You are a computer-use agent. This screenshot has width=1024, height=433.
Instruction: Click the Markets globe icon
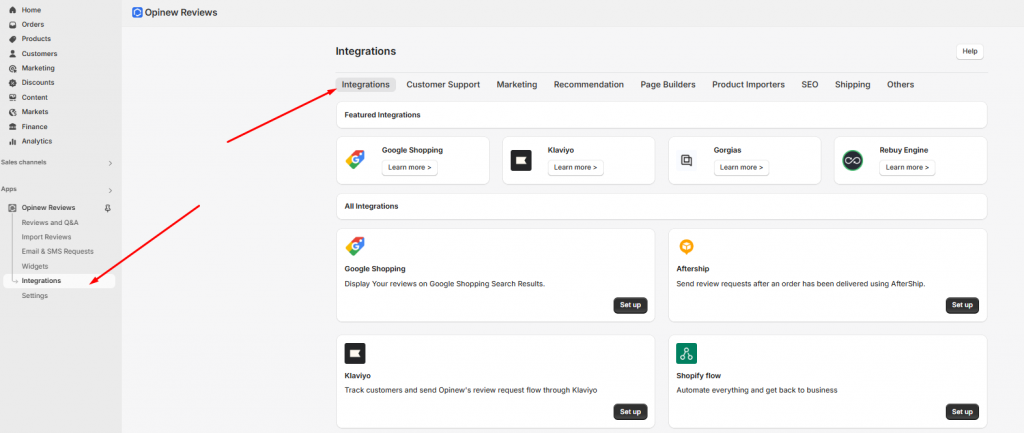(x=12, y=112)
